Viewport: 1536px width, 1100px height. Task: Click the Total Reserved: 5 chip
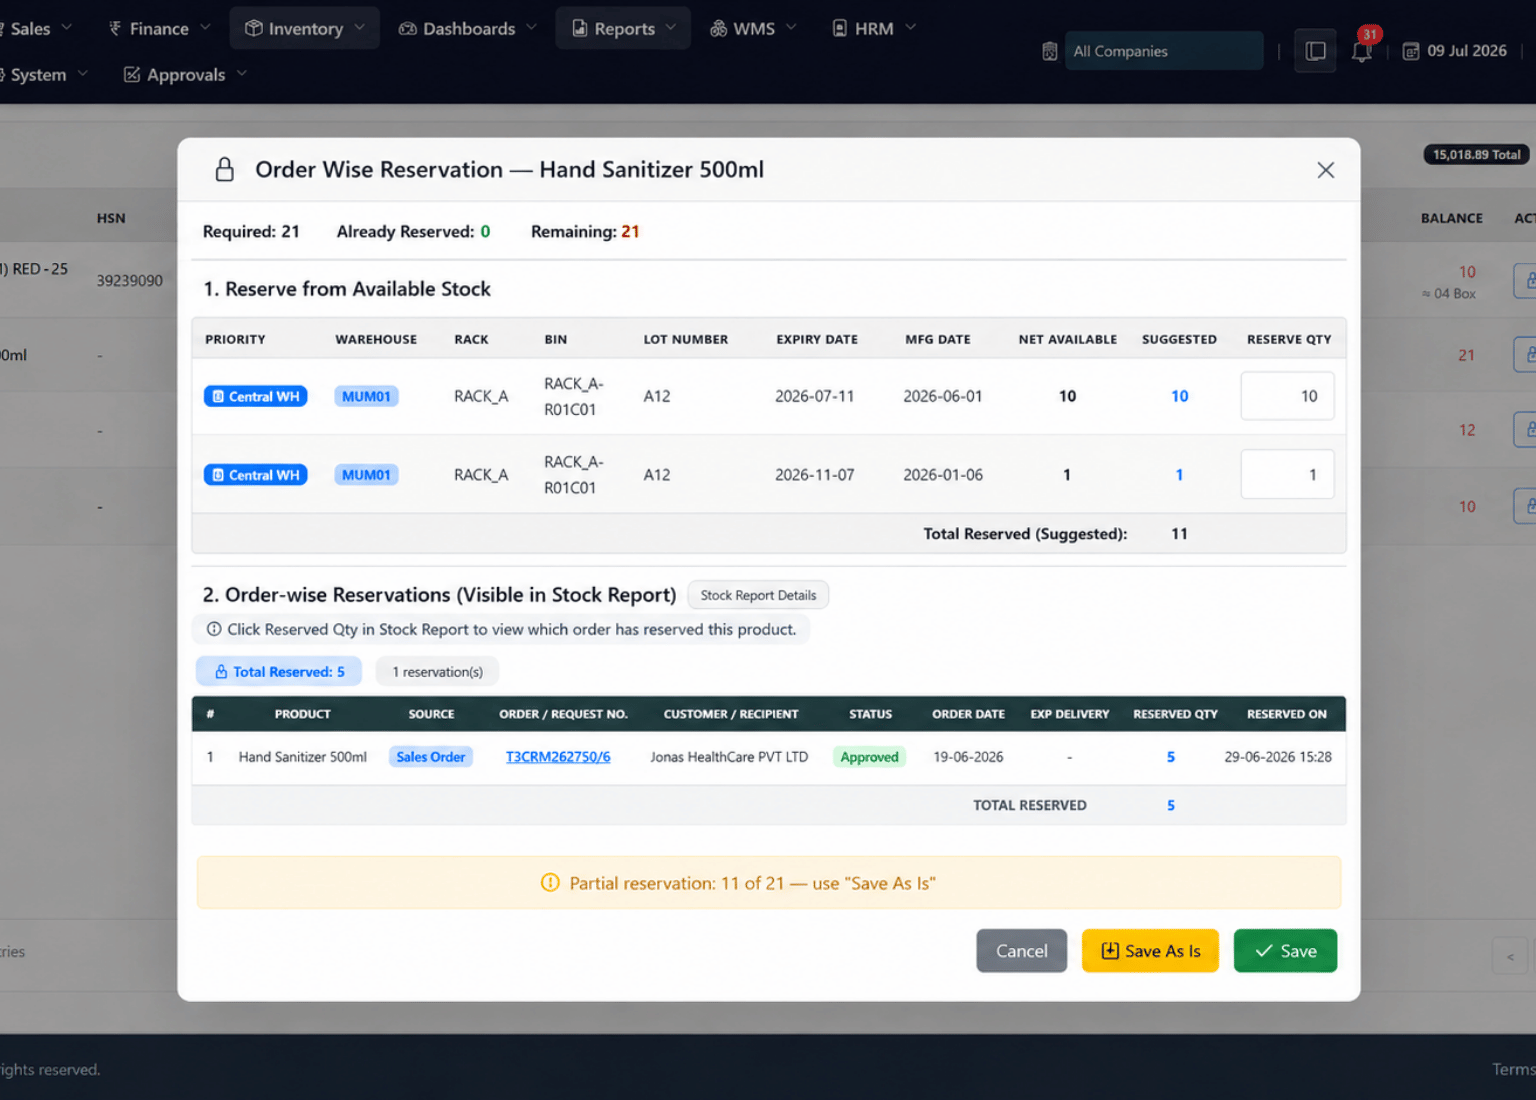pos(281,672)
